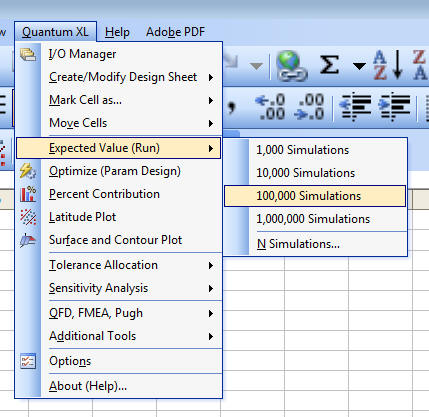Expand the Move Cells submenu
This screenshot has width=429, height=417.
119,123
